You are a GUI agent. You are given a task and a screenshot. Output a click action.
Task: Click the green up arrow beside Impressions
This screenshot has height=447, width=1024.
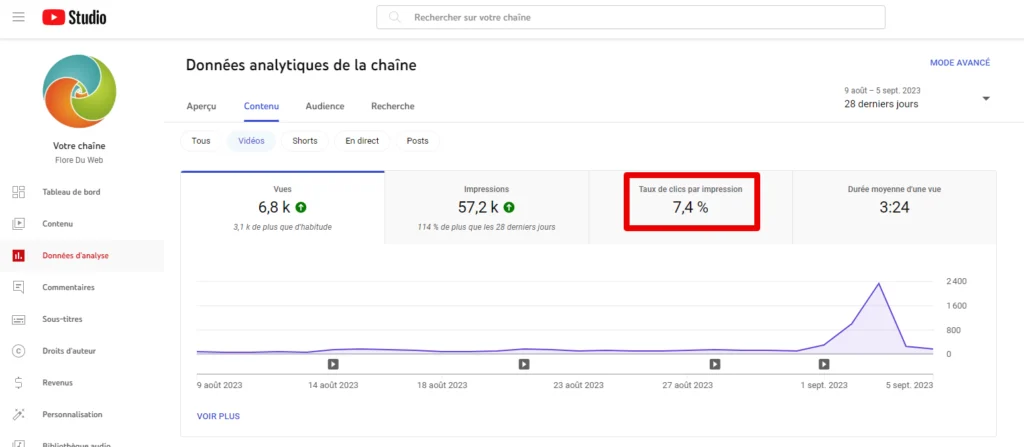tap(509, 207)
